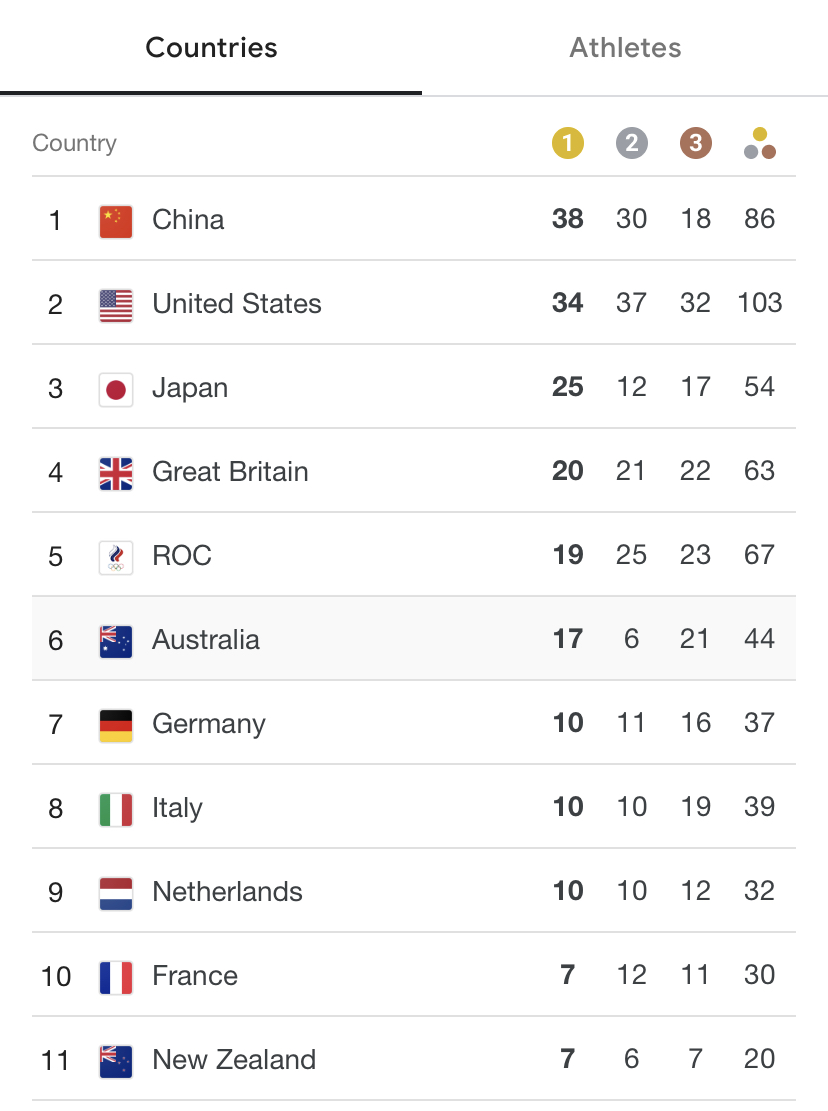Click the Germany flag icon
The height and width of the screenshot is (1111, 828).
[116, 726]
